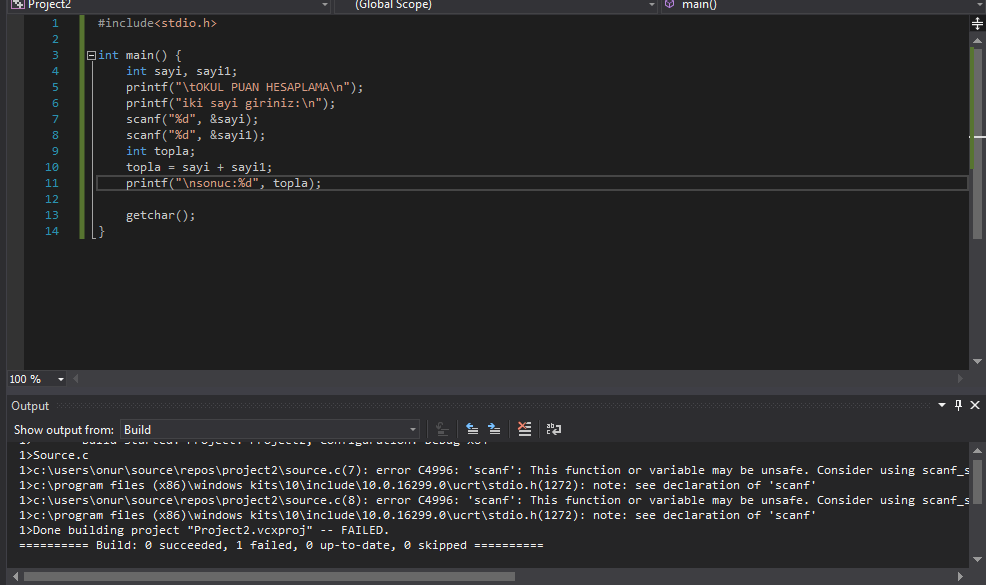
Task: Click the editor splitter handle above scrollbar
Action: pos(977,22)
